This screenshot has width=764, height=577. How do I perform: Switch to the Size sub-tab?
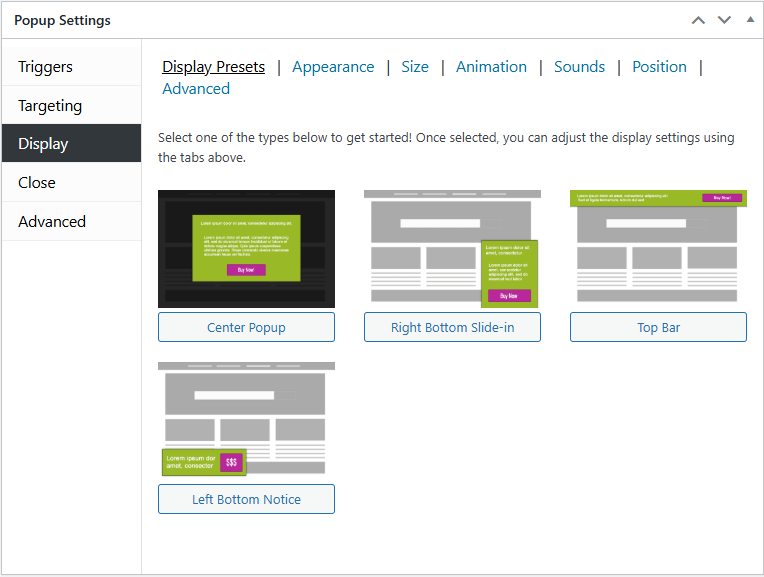point(415,67)
